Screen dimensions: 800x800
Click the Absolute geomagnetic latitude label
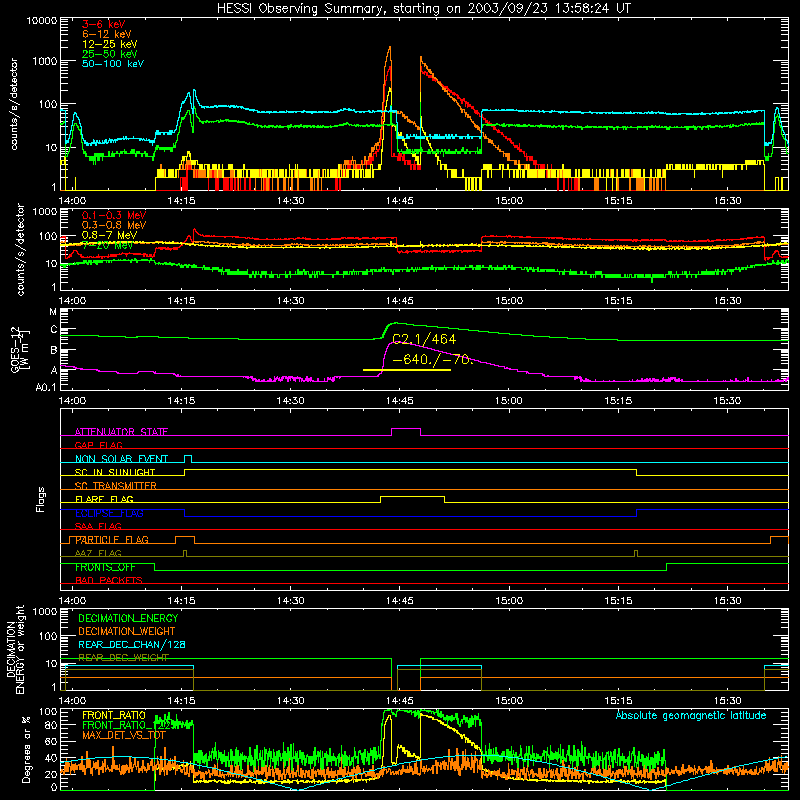pos(691,715)
